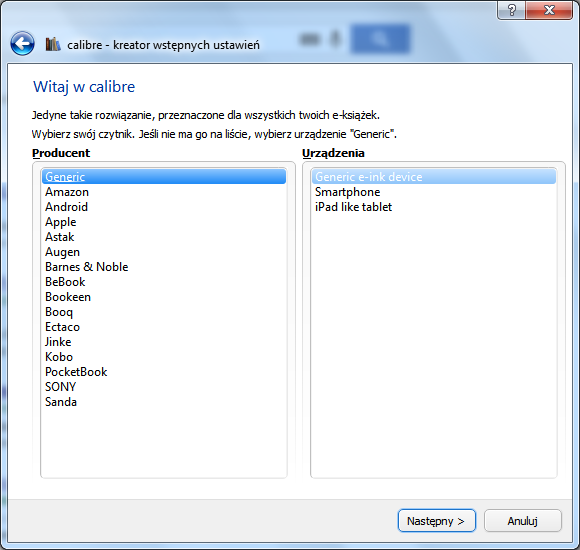Screen dimensions: 580x550
Task: Click the Następny button to continue
Action: (x=436, y=521)
